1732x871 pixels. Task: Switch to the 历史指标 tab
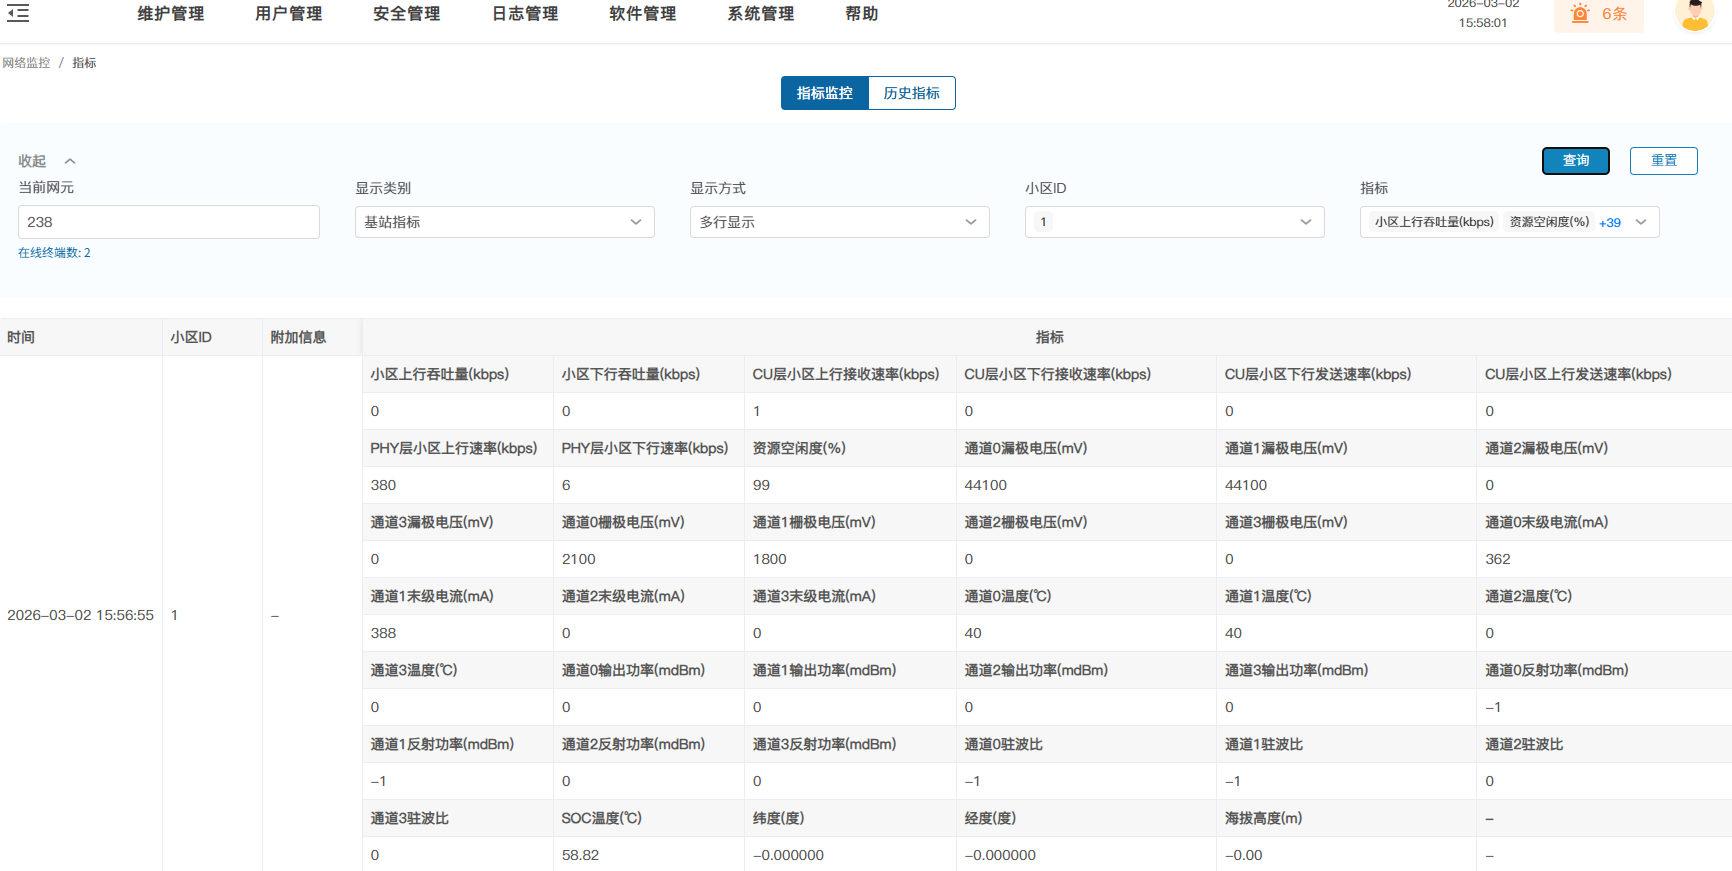point(911,93)
